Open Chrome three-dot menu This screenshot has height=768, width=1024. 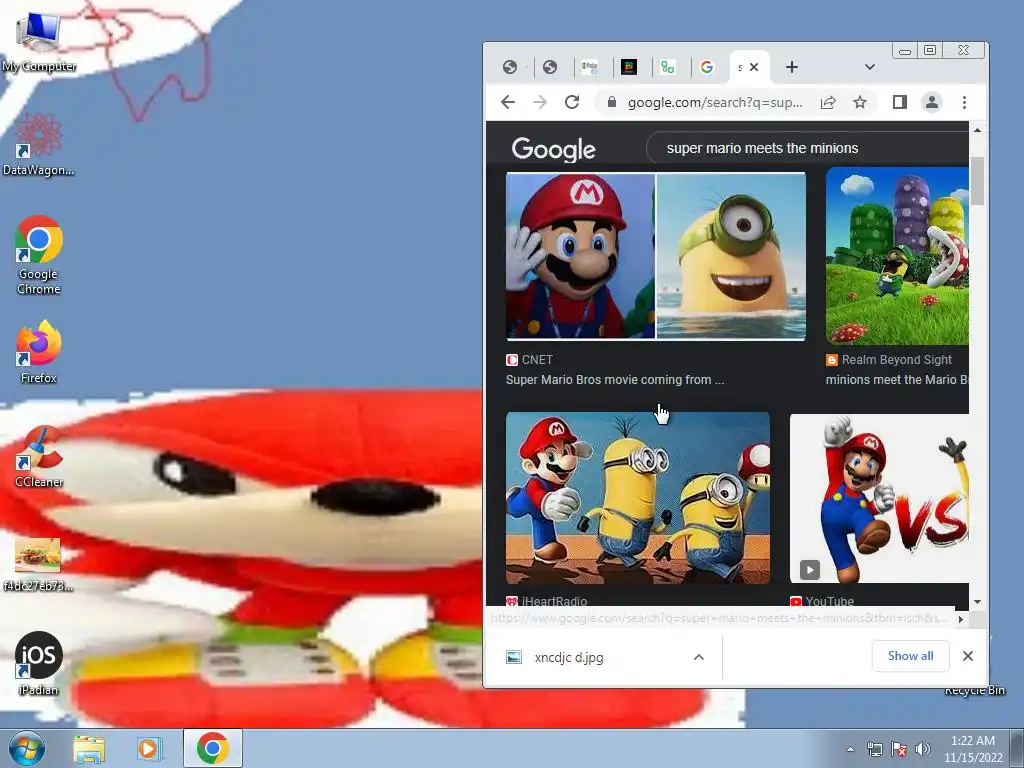tap(965, 102)
